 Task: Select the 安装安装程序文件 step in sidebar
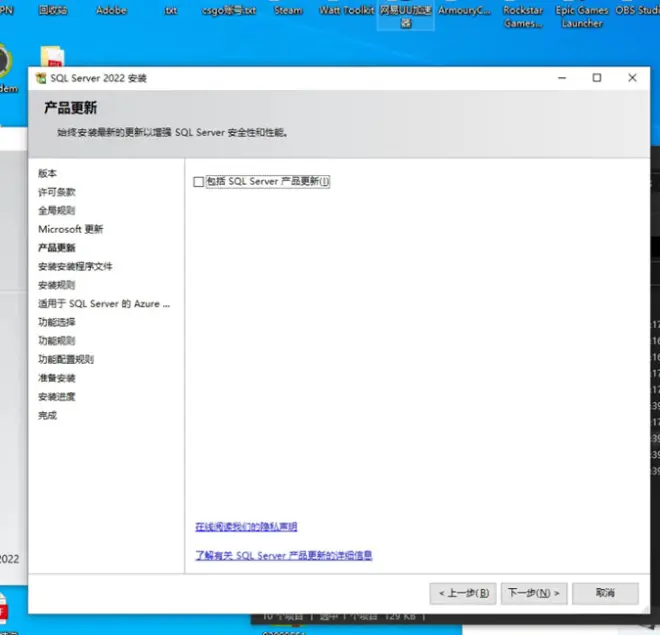[75, 266]
